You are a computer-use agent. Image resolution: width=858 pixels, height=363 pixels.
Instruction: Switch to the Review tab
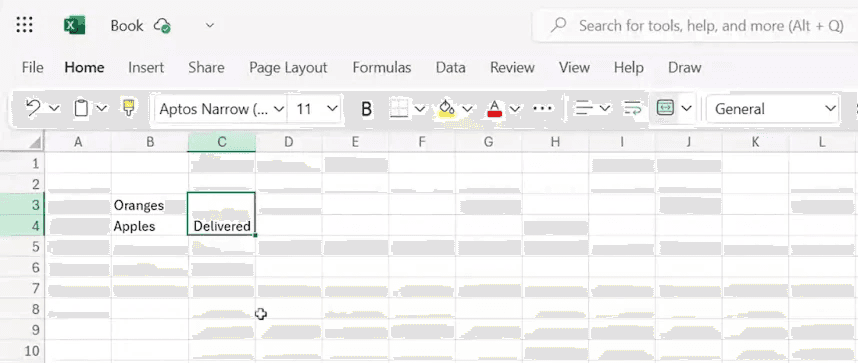coord(512,67)
